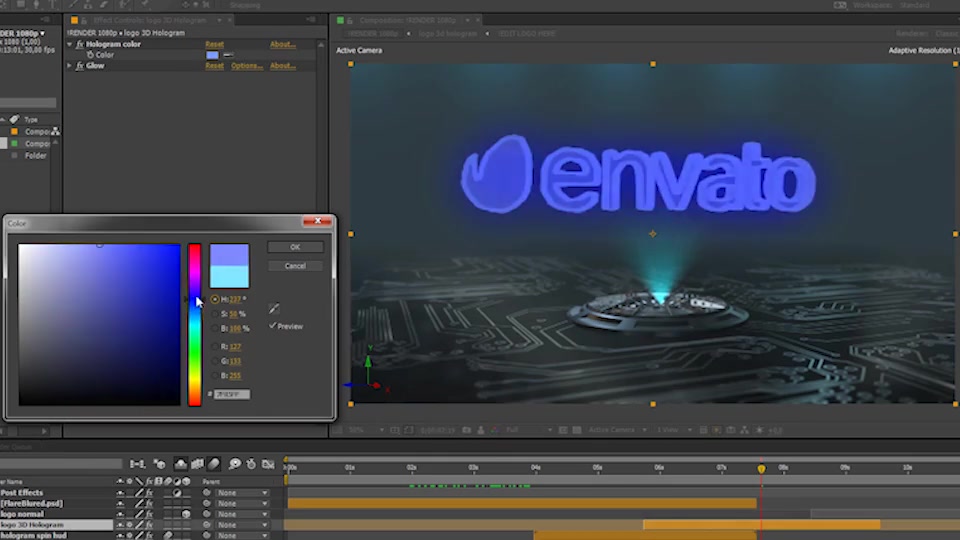Open Glow effect Options
The image size is (960, 540).
[247, 66]
